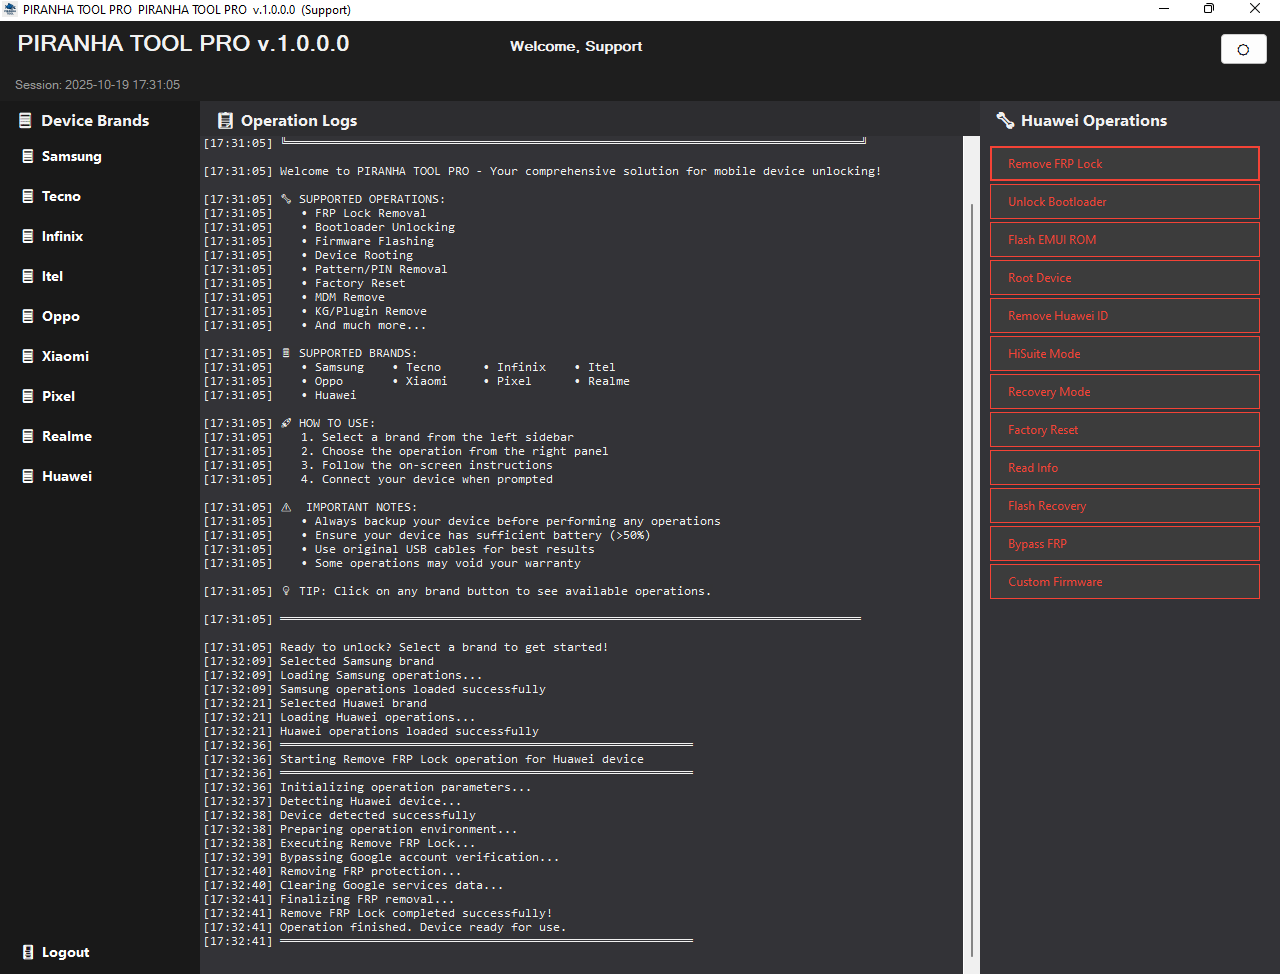Click the icon next to Pixel
This screenshot has width=1280, height=974.
pos(28,396)
